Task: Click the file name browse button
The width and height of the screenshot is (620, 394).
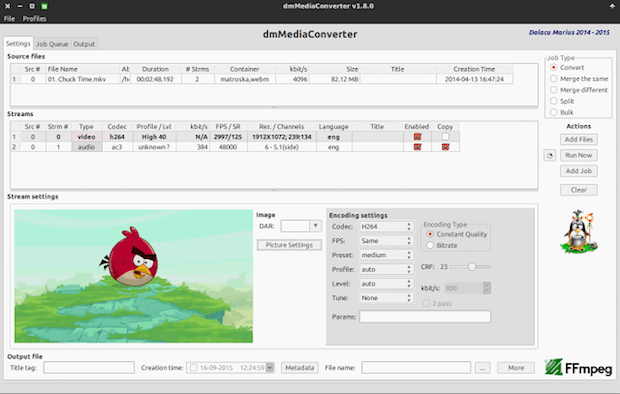Action: click(482, 367)
